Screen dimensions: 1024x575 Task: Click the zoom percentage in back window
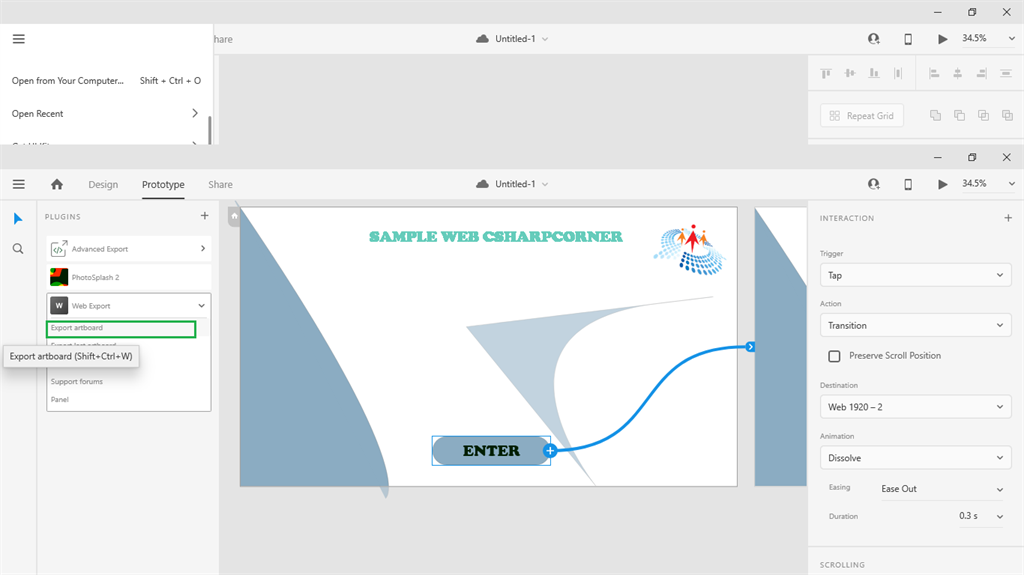coord(974,39)
